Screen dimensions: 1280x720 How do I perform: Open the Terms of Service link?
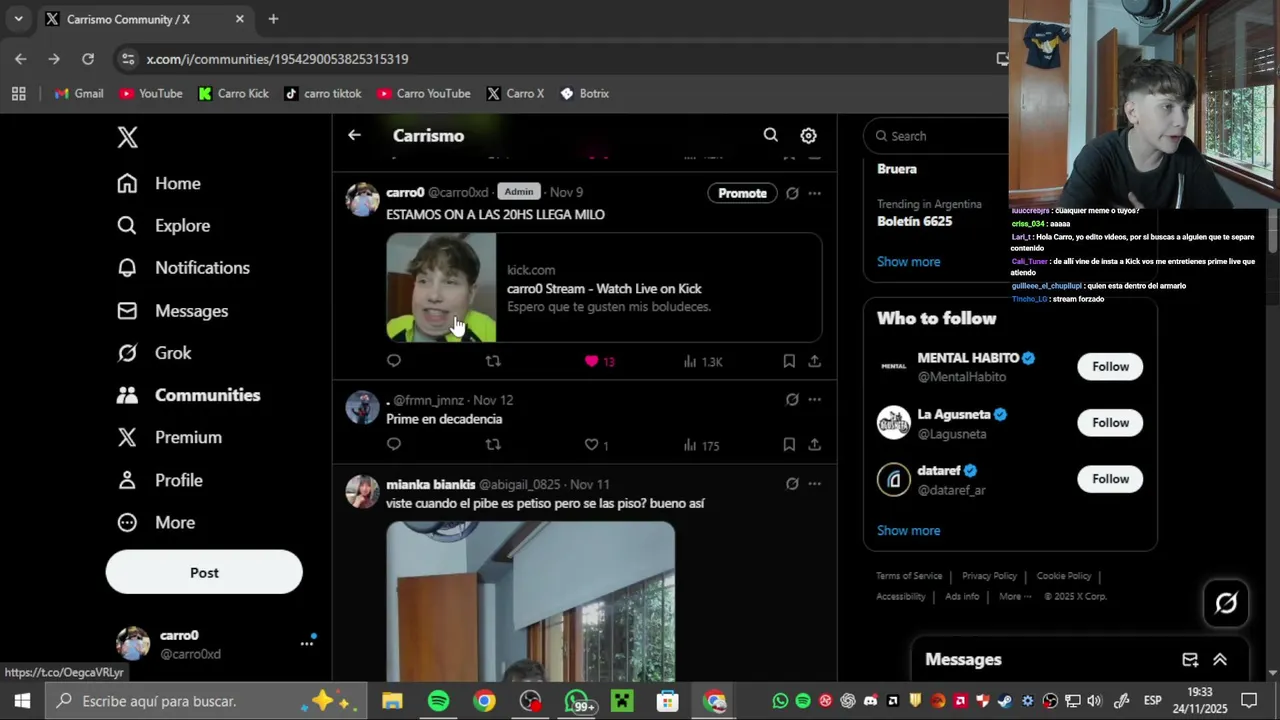pos(909,576)
